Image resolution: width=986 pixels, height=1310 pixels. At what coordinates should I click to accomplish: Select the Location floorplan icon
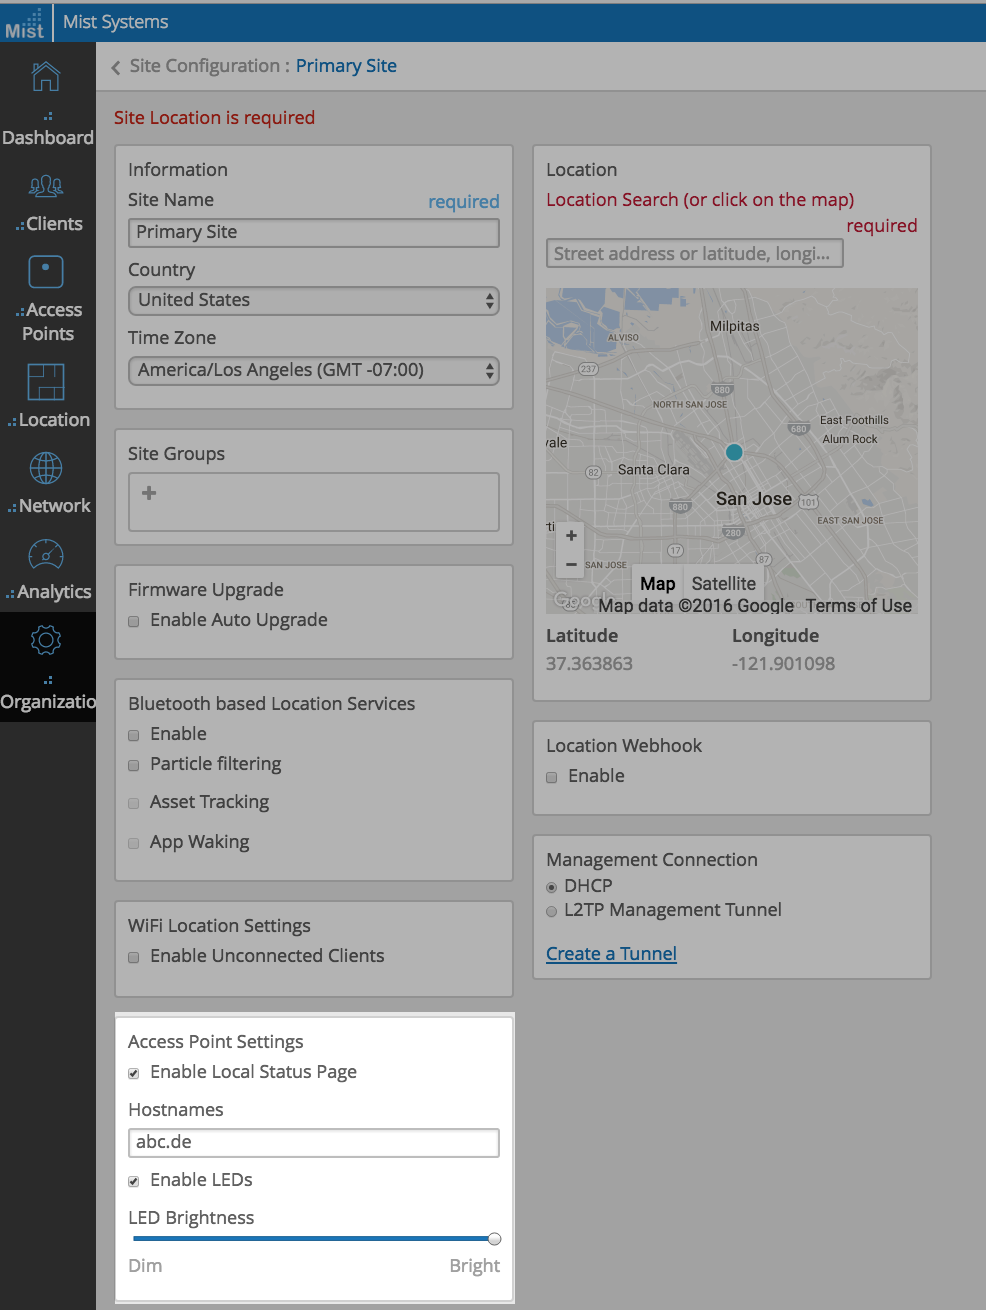pyautogui.click(x=46, y=382)
